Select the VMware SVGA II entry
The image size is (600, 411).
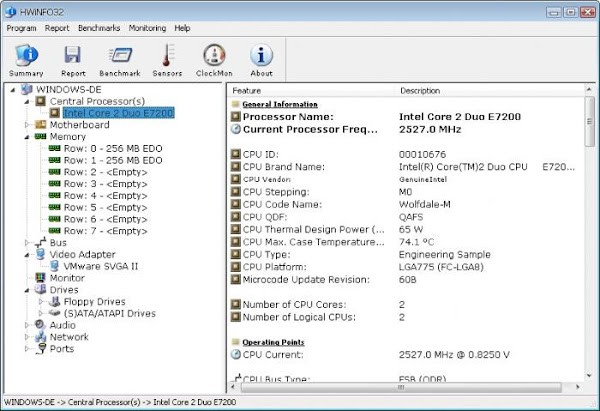(x=101, y=266)
